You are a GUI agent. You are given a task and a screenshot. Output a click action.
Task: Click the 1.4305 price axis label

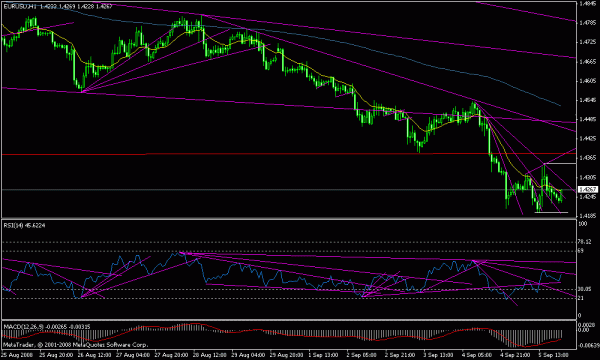coord(587,178)
